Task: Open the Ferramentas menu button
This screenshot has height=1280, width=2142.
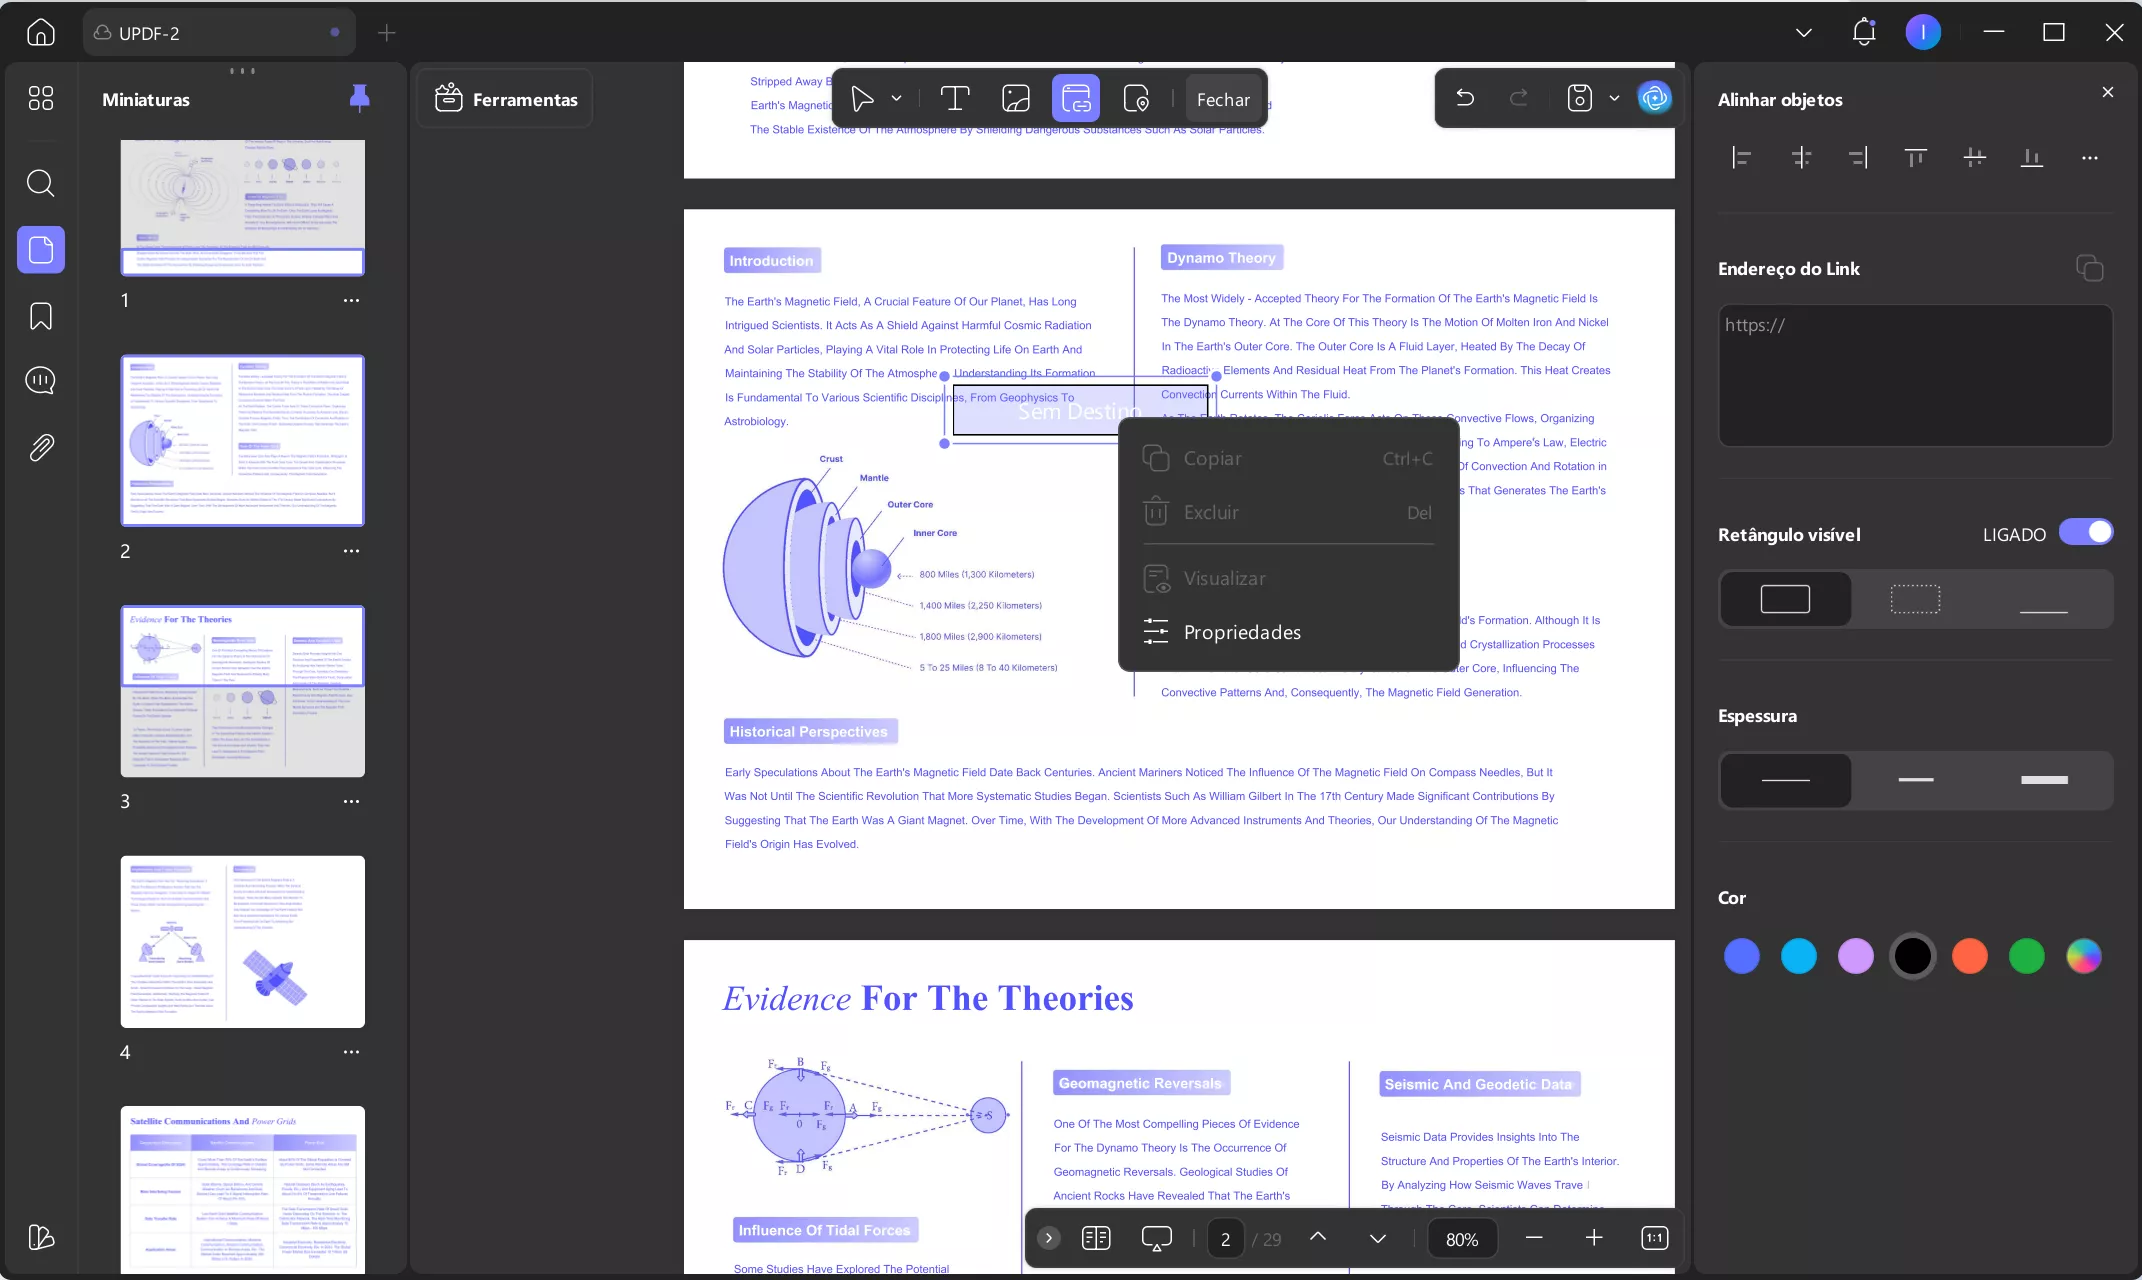Action: [x=506, y=99]
